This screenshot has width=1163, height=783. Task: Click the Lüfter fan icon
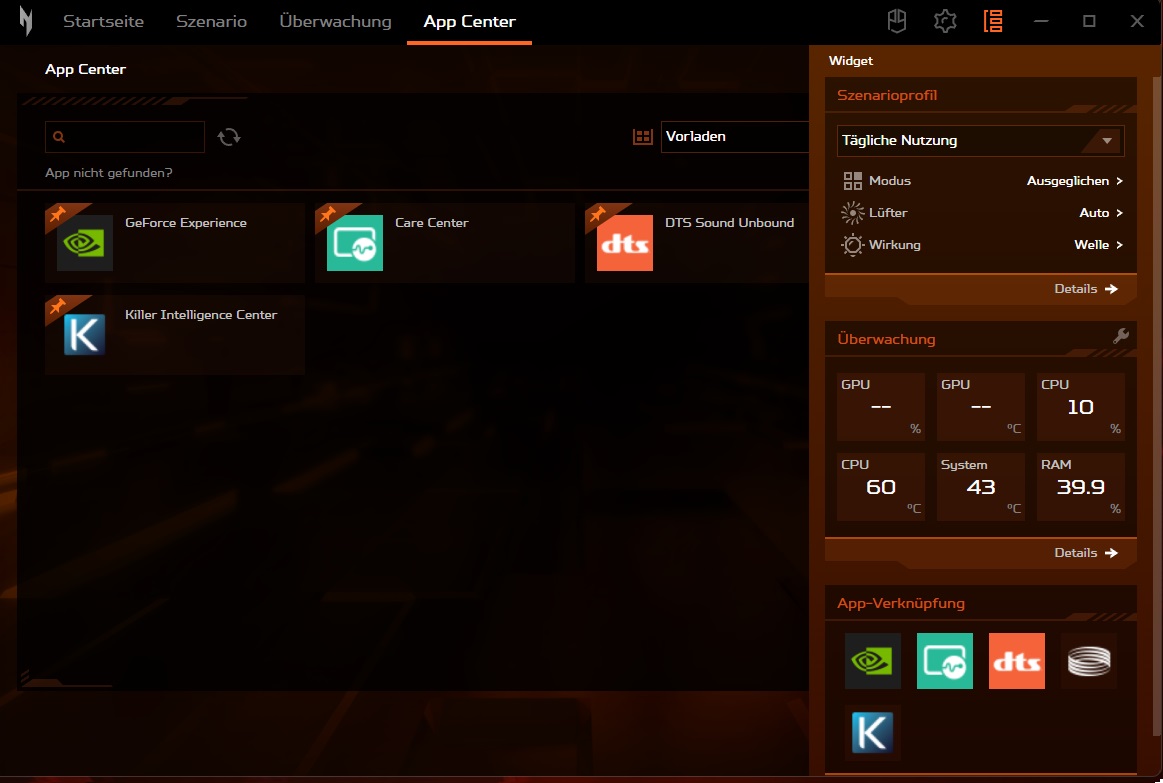pyautogui.click(x=853, y=213)
